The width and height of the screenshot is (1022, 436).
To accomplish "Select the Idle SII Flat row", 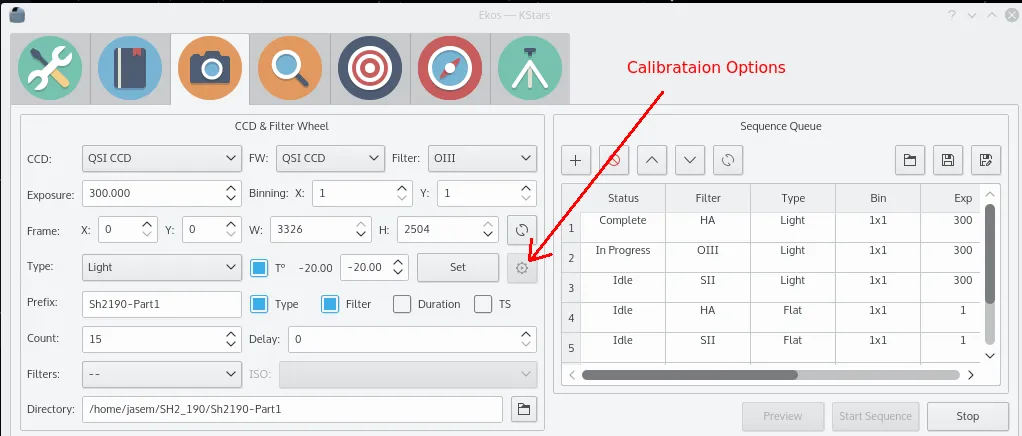I will (771, 347).
